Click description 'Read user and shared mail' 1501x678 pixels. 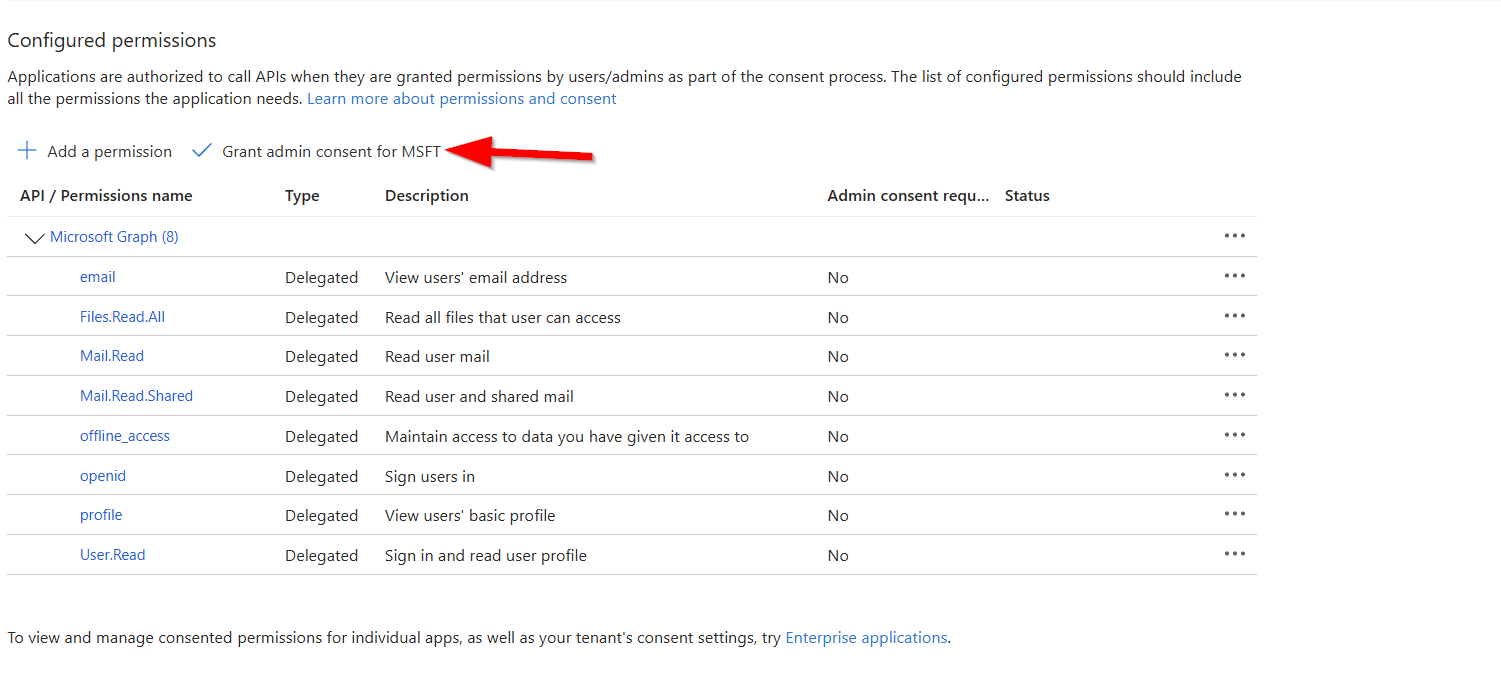point(479,396)
